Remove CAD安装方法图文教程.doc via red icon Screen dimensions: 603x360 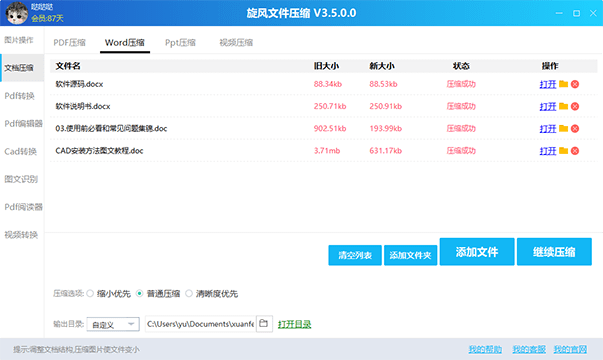[575, 151]
